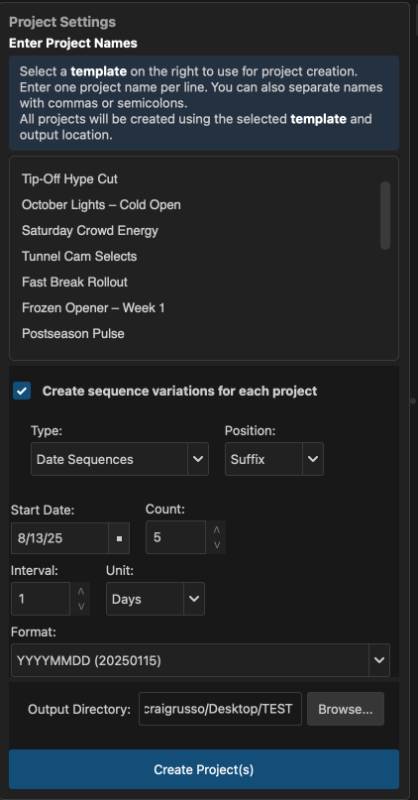Screen dimensions: 418x800
Task: Increase the Interval with up arrow
Action: 81,592
